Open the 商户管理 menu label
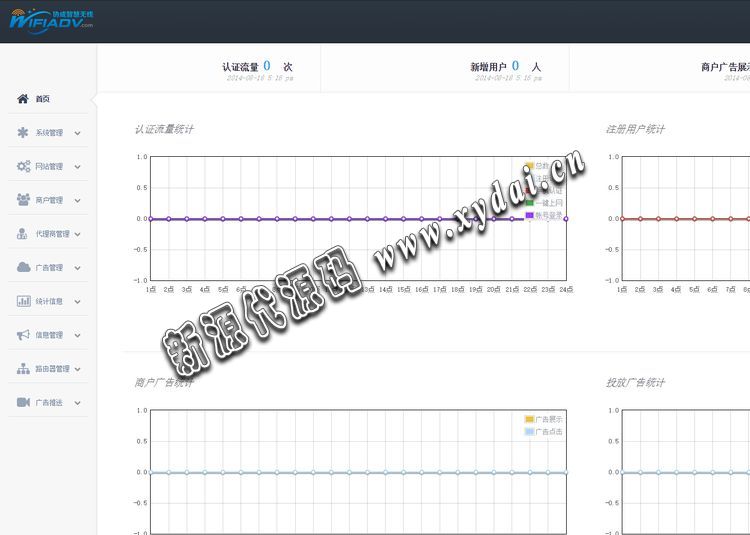 [49, 200]
